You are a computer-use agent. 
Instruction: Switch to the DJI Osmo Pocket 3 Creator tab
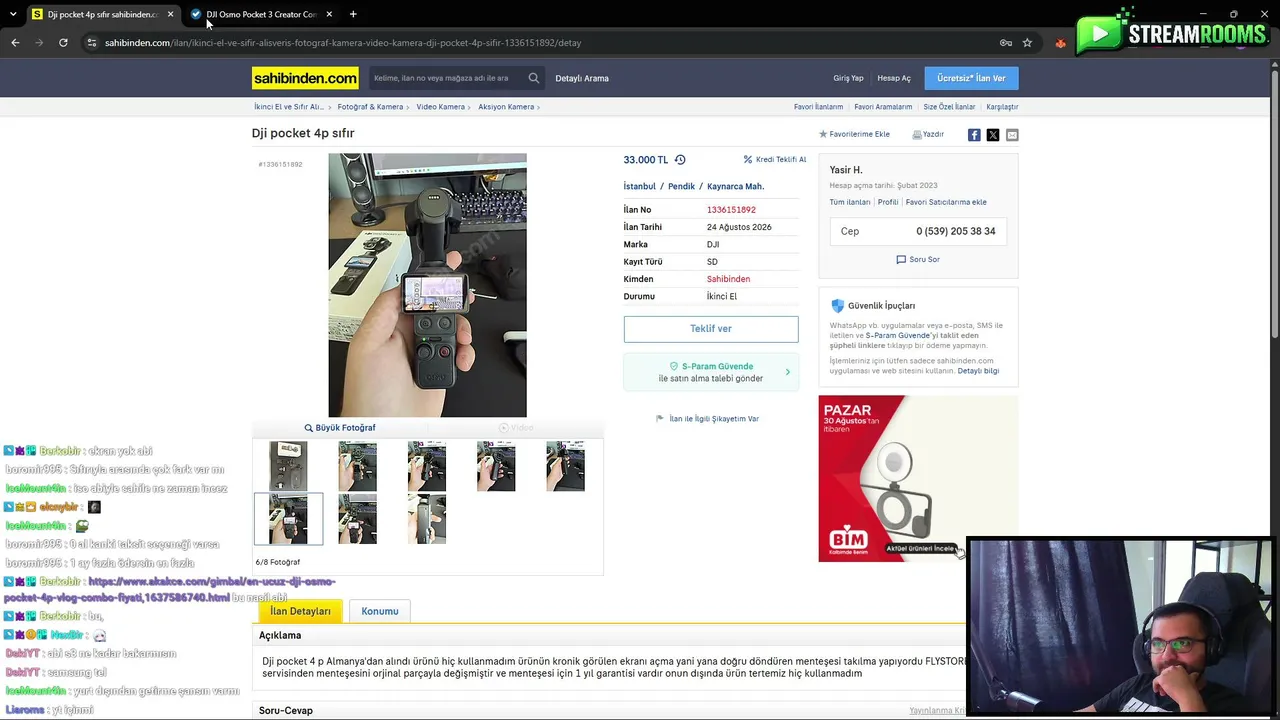point(261,14)
